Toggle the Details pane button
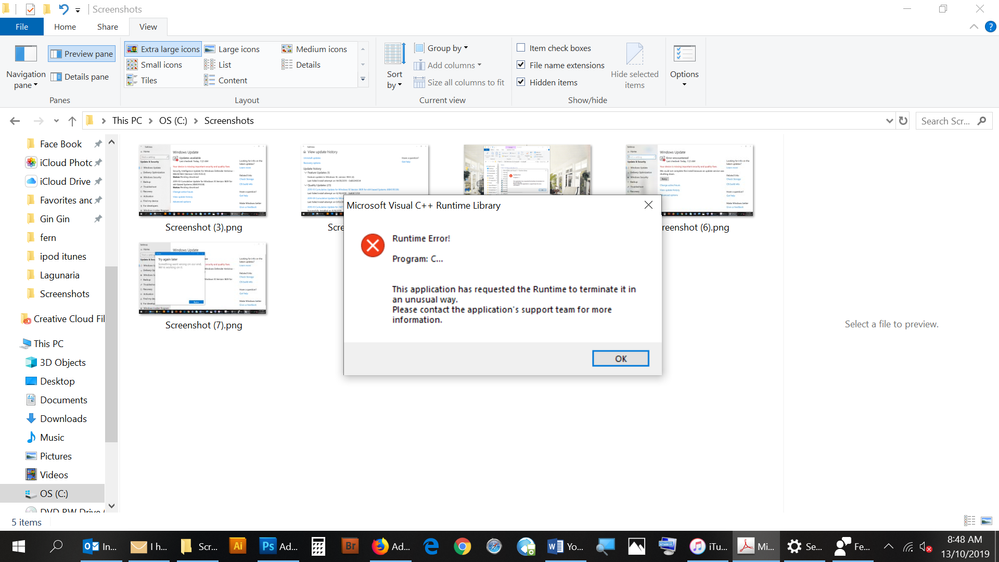999x562 pixels. coord(80,76)
